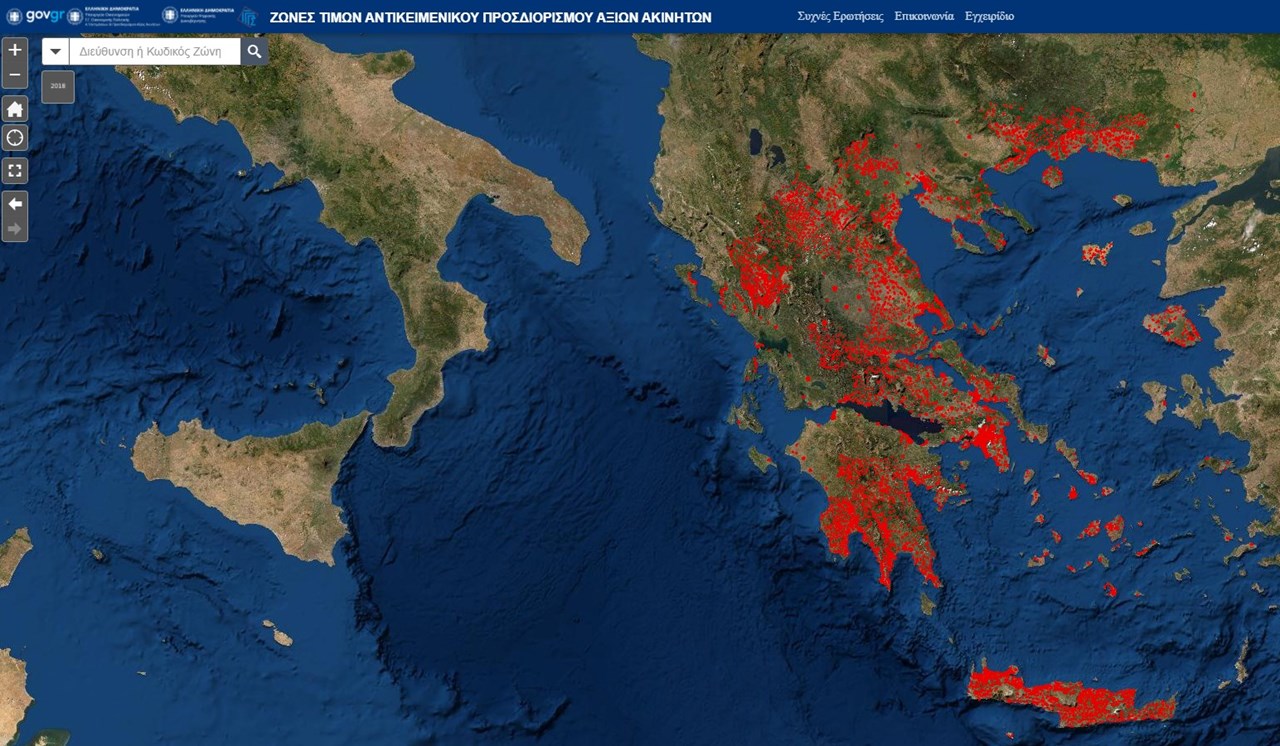Click the red zone cluster on Lesvos island
Screen dimensions: 1280x746
click(1172, 325)
